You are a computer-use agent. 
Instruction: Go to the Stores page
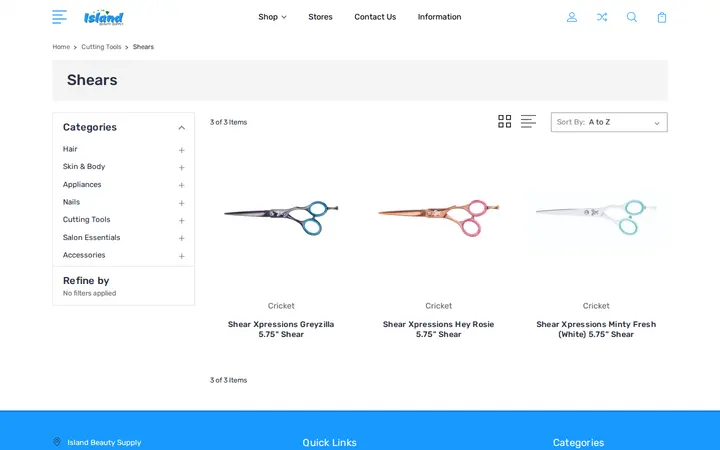point(320,17)
